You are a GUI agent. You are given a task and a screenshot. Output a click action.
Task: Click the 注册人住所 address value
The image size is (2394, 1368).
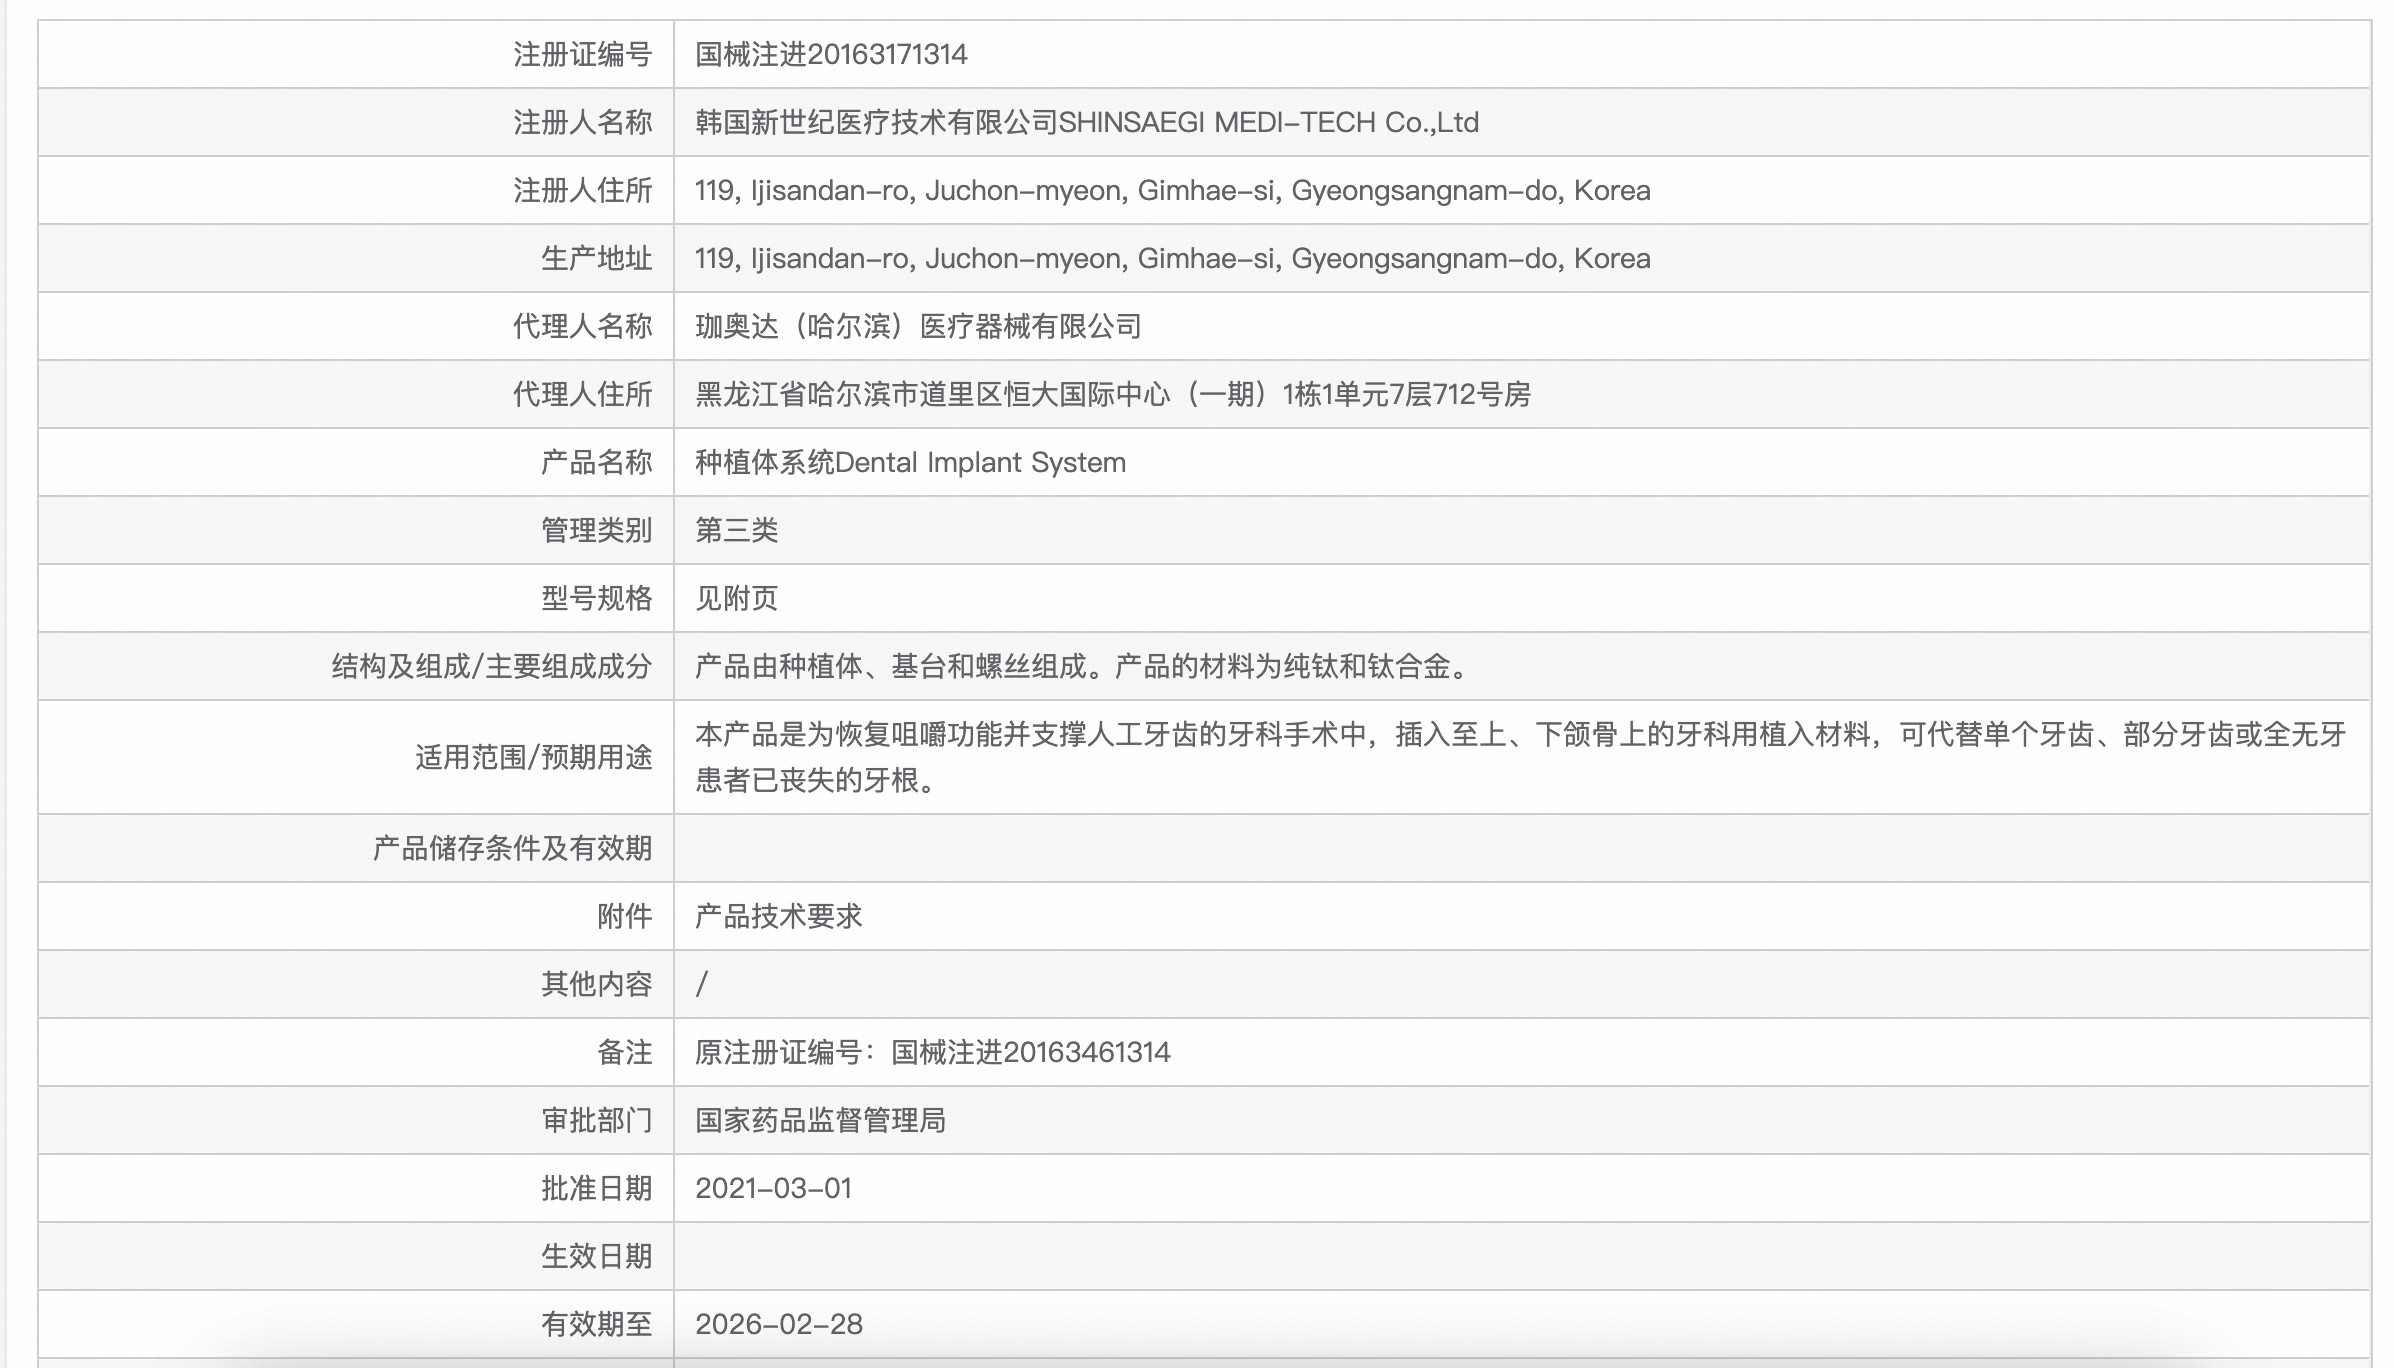pos(1172,190)
